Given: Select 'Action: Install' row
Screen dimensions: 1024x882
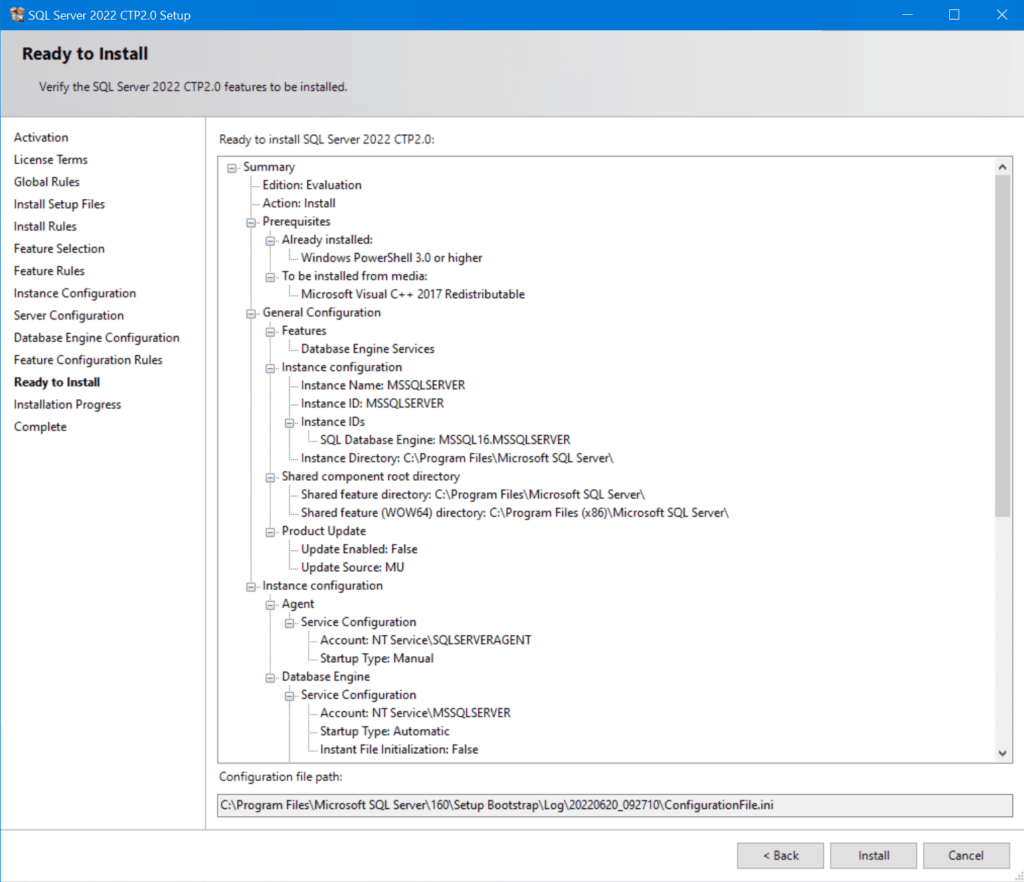Looking at the screenshot, I should [298, 203].
